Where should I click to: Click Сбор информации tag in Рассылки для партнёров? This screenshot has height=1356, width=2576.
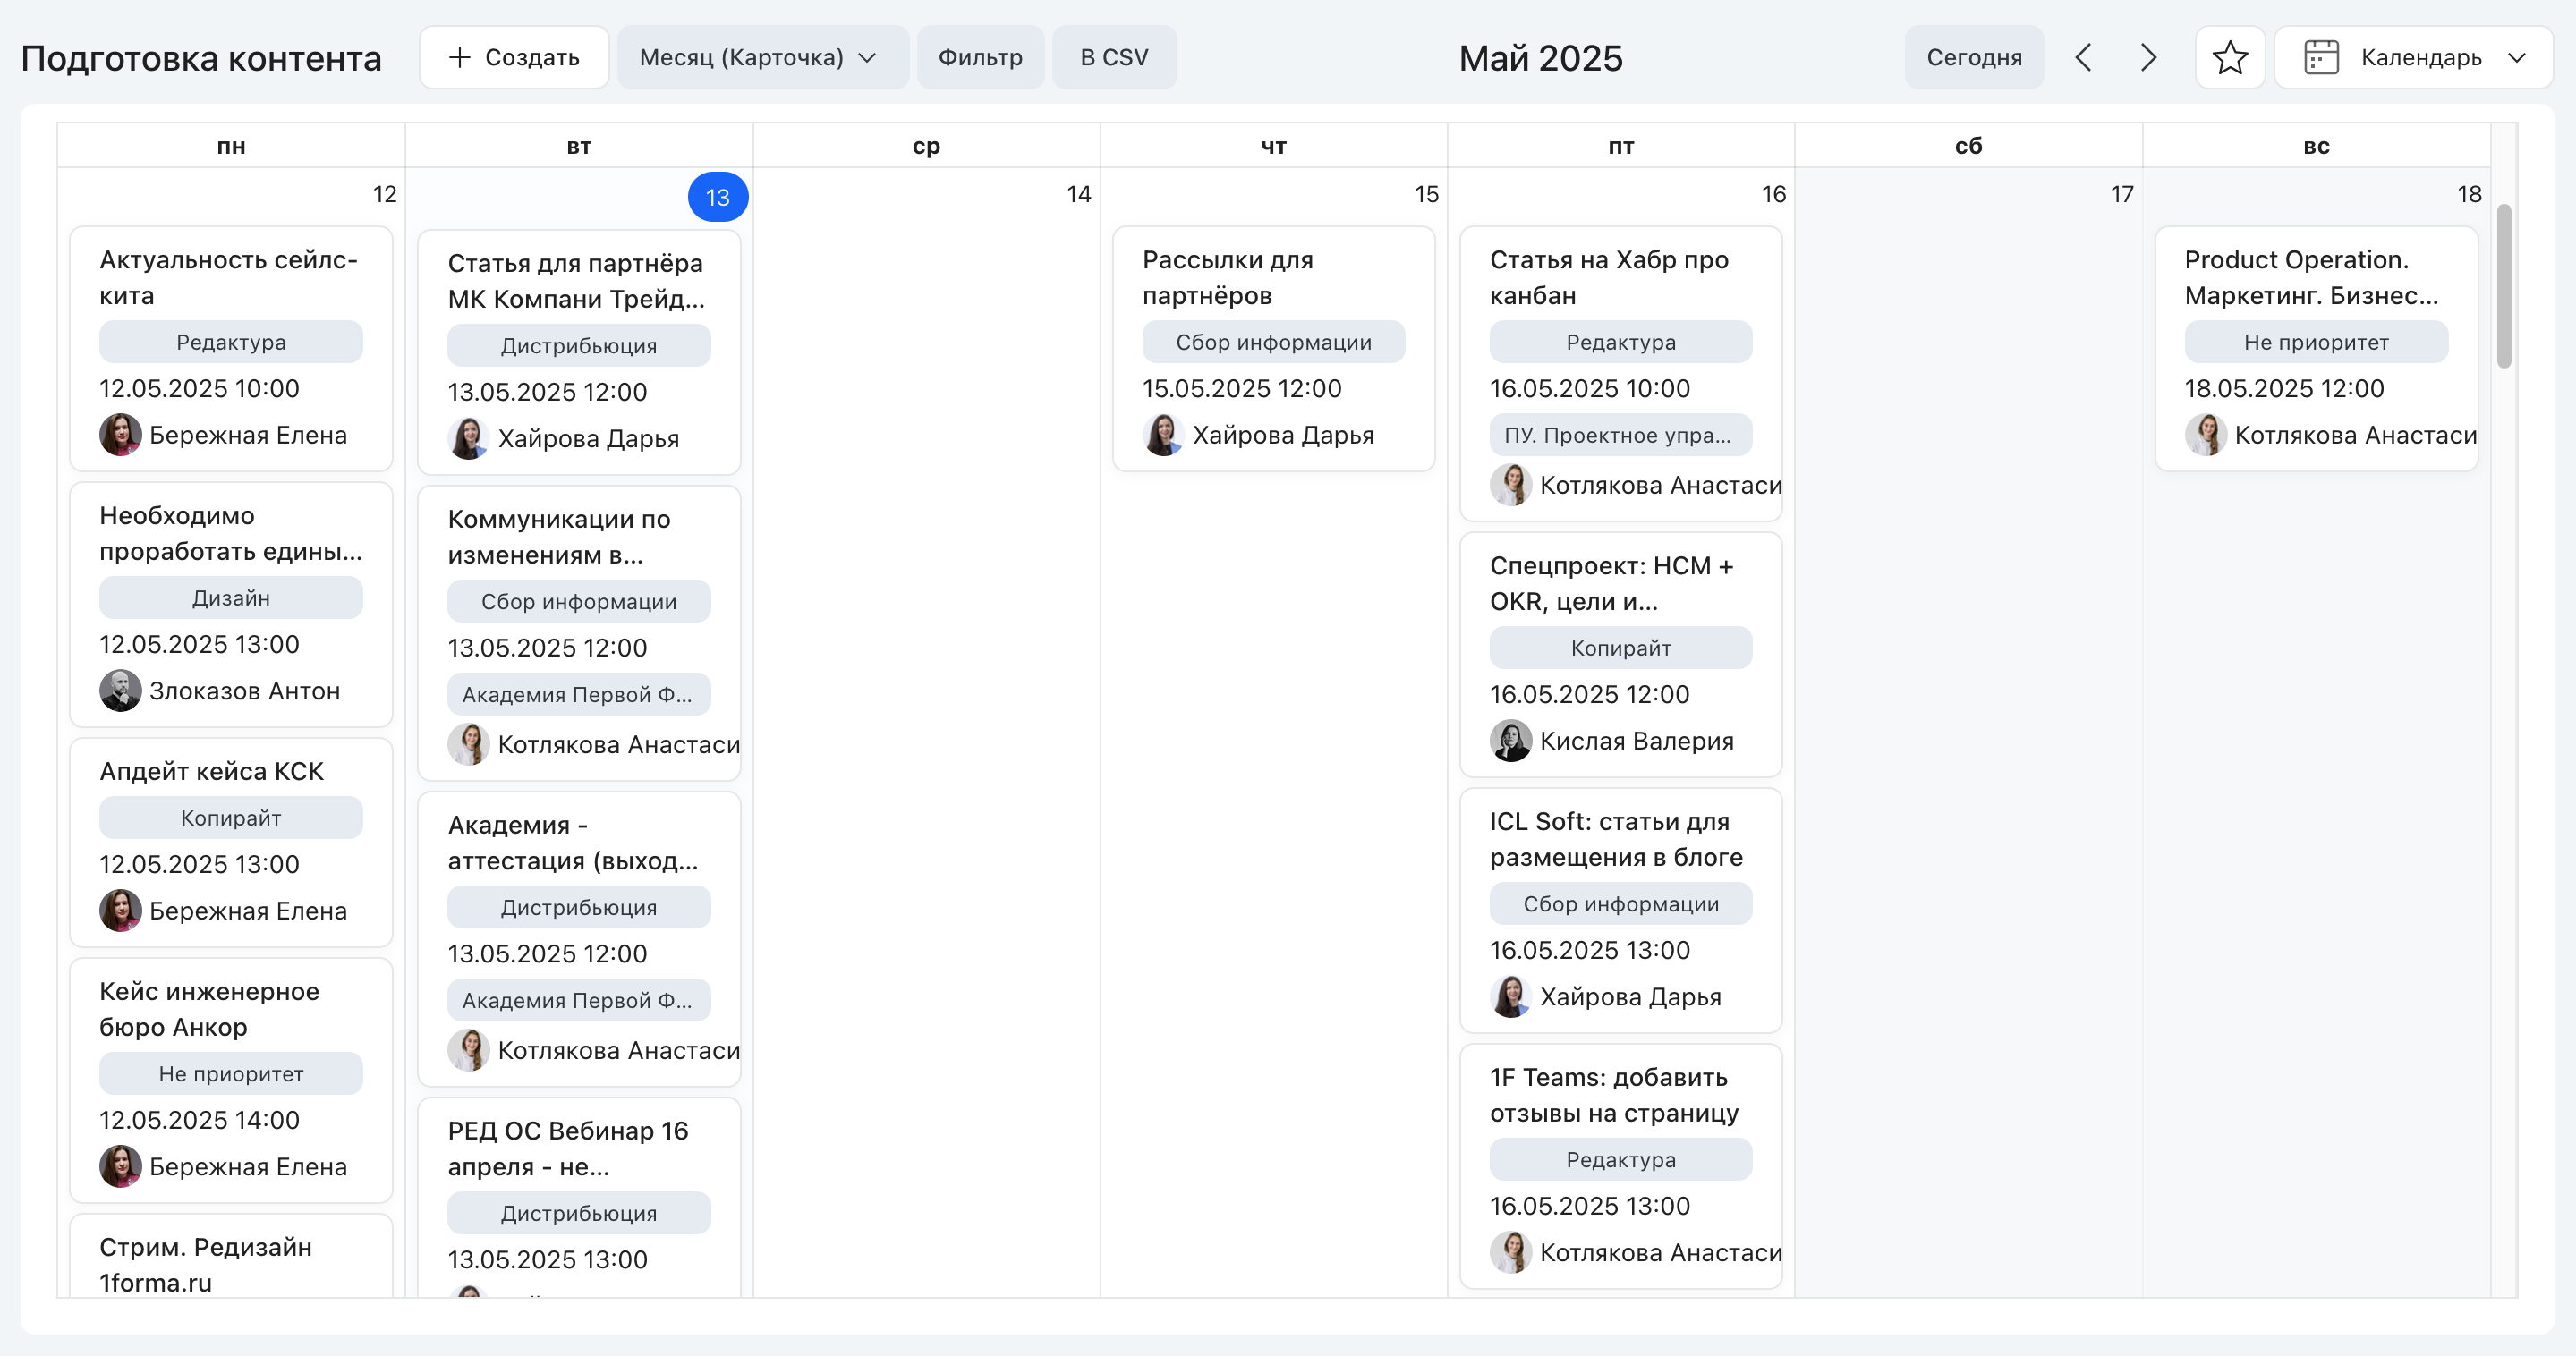coord(1273,342)
